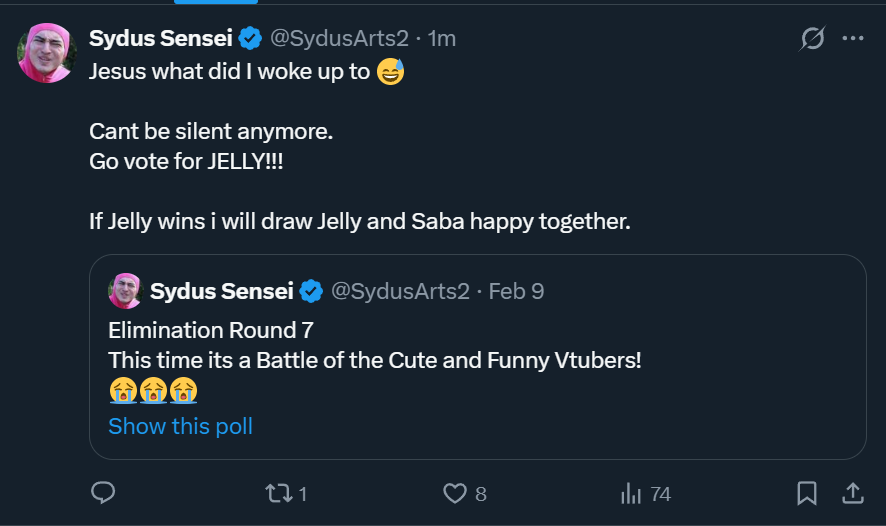This screenshot has height=526, width=886.
Task: Open Sydus Sensei's large profile avatar
Action: point(47,53)
